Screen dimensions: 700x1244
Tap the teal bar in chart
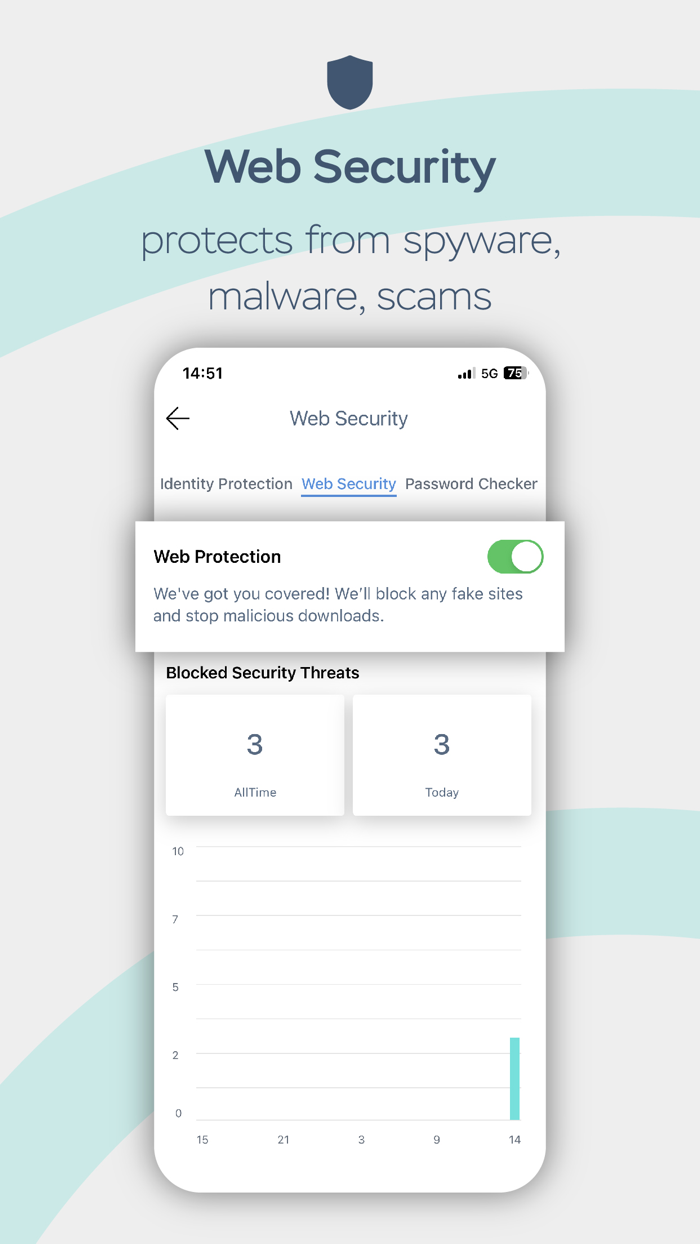(x=515, y=1079)
